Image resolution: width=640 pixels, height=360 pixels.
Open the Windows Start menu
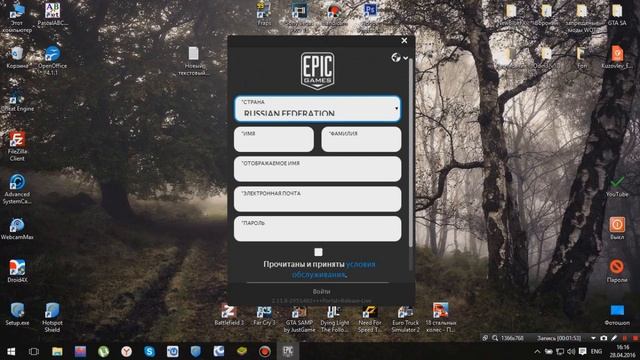(x=11, y=351)
